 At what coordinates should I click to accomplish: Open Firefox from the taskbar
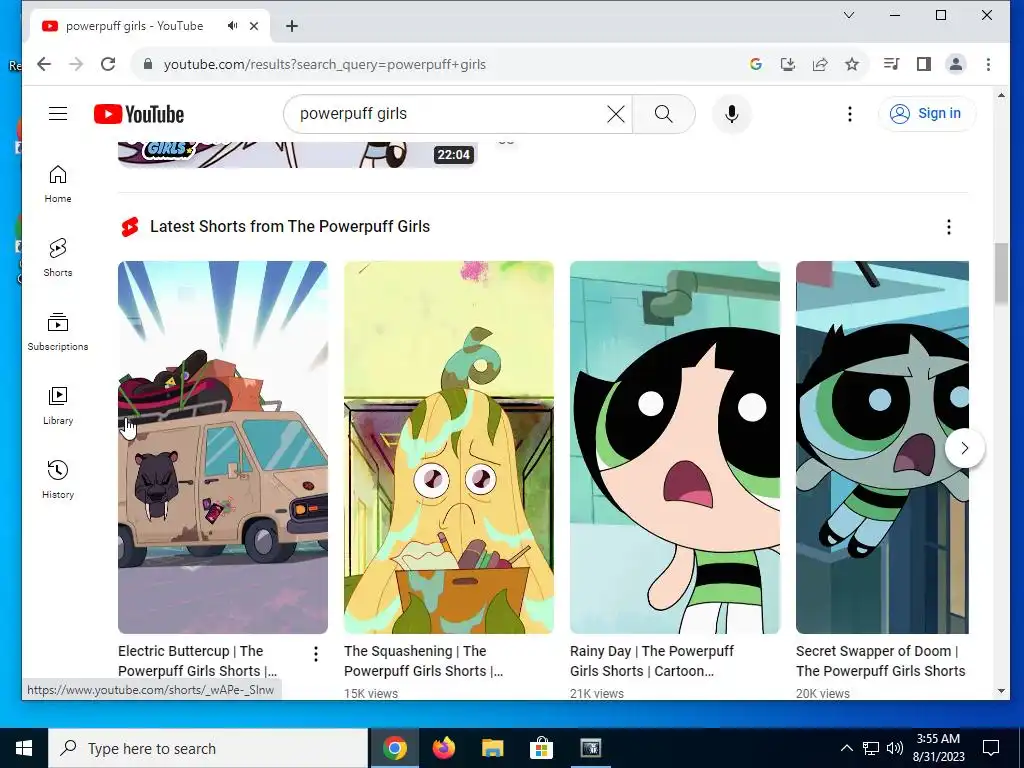coord(444,748)
